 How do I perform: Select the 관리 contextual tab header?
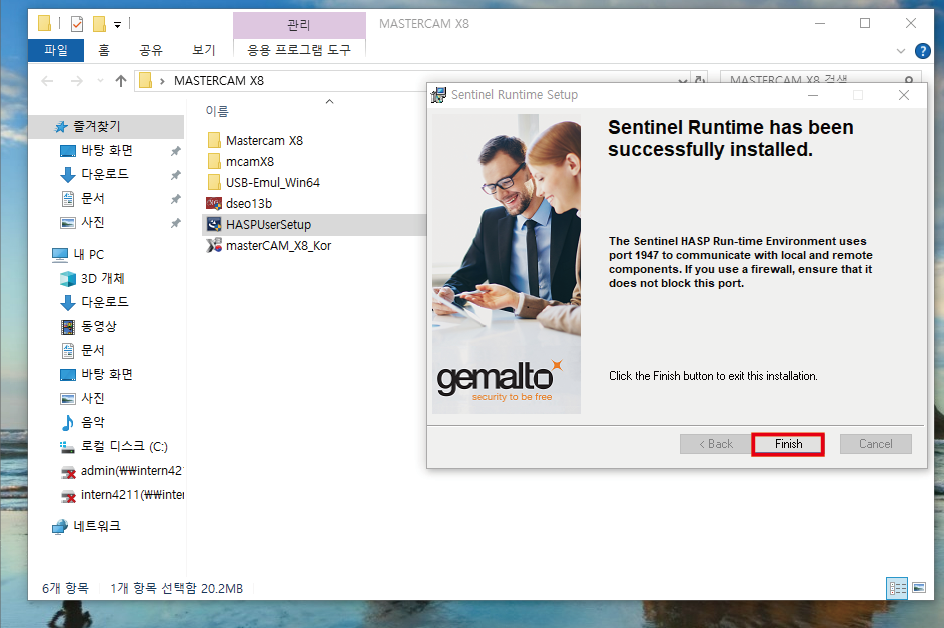299,25
